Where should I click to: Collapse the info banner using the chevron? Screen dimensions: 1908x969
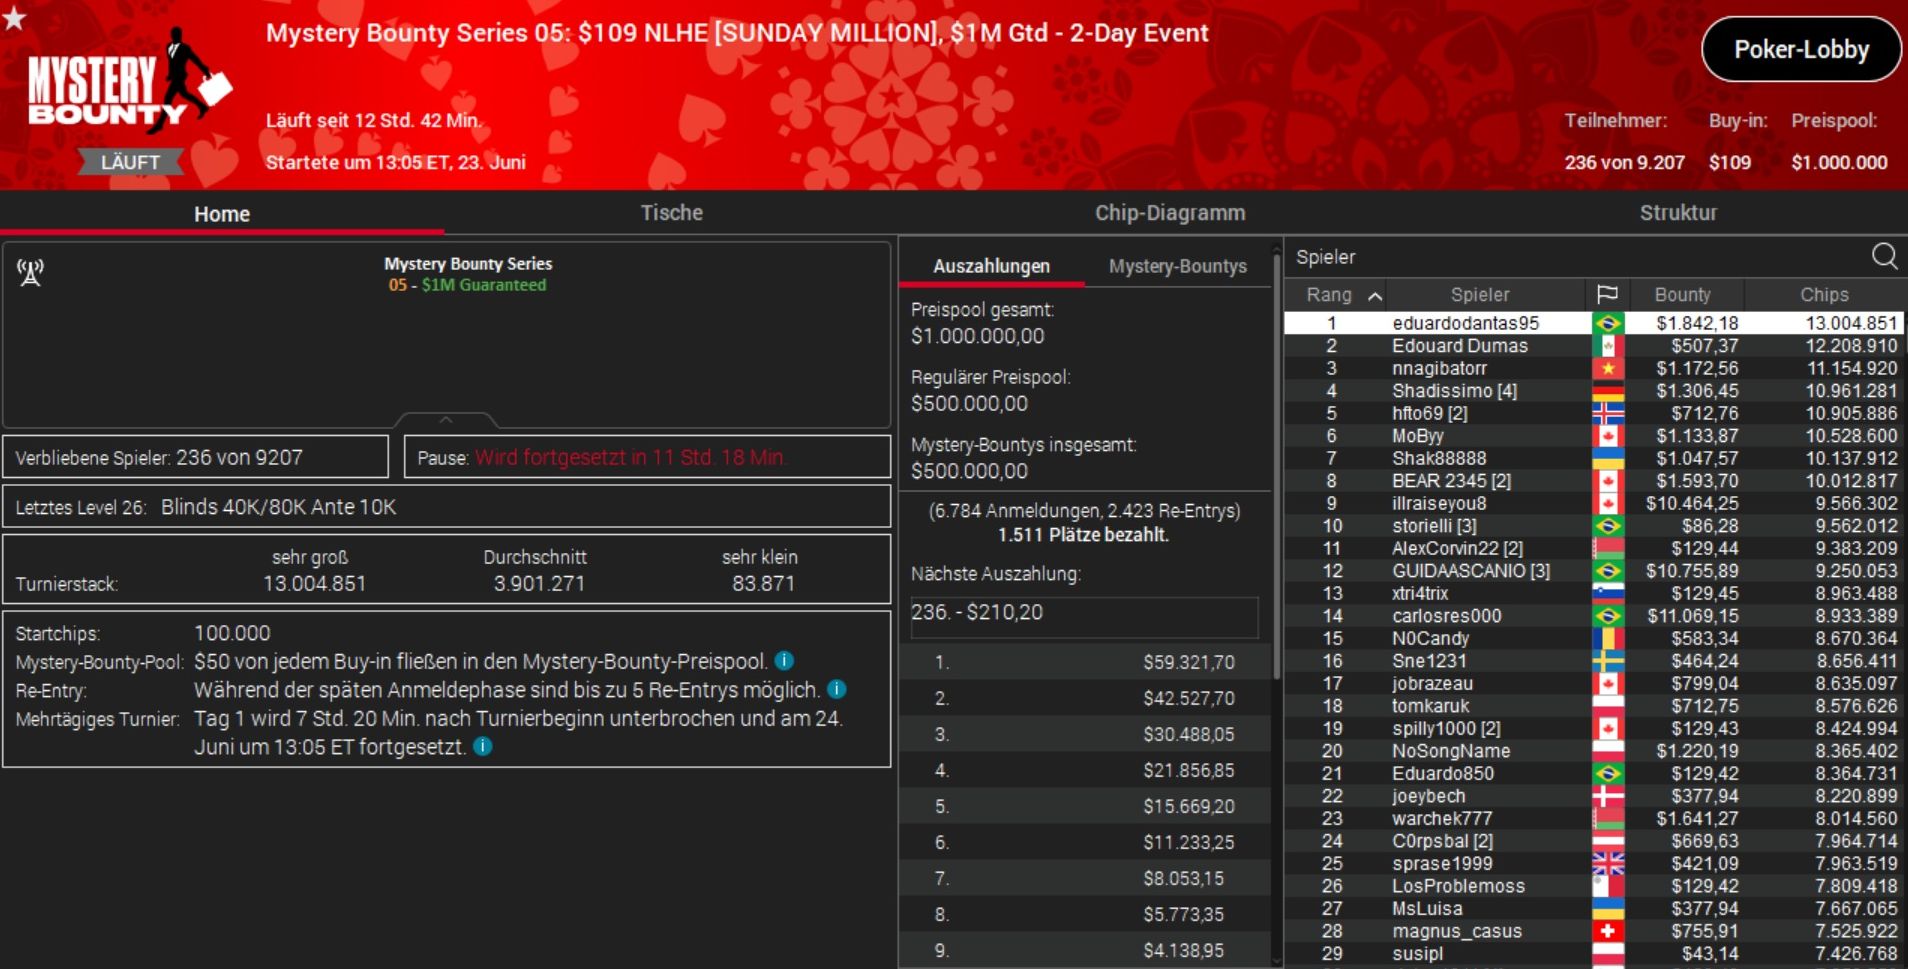coord(446,419)
